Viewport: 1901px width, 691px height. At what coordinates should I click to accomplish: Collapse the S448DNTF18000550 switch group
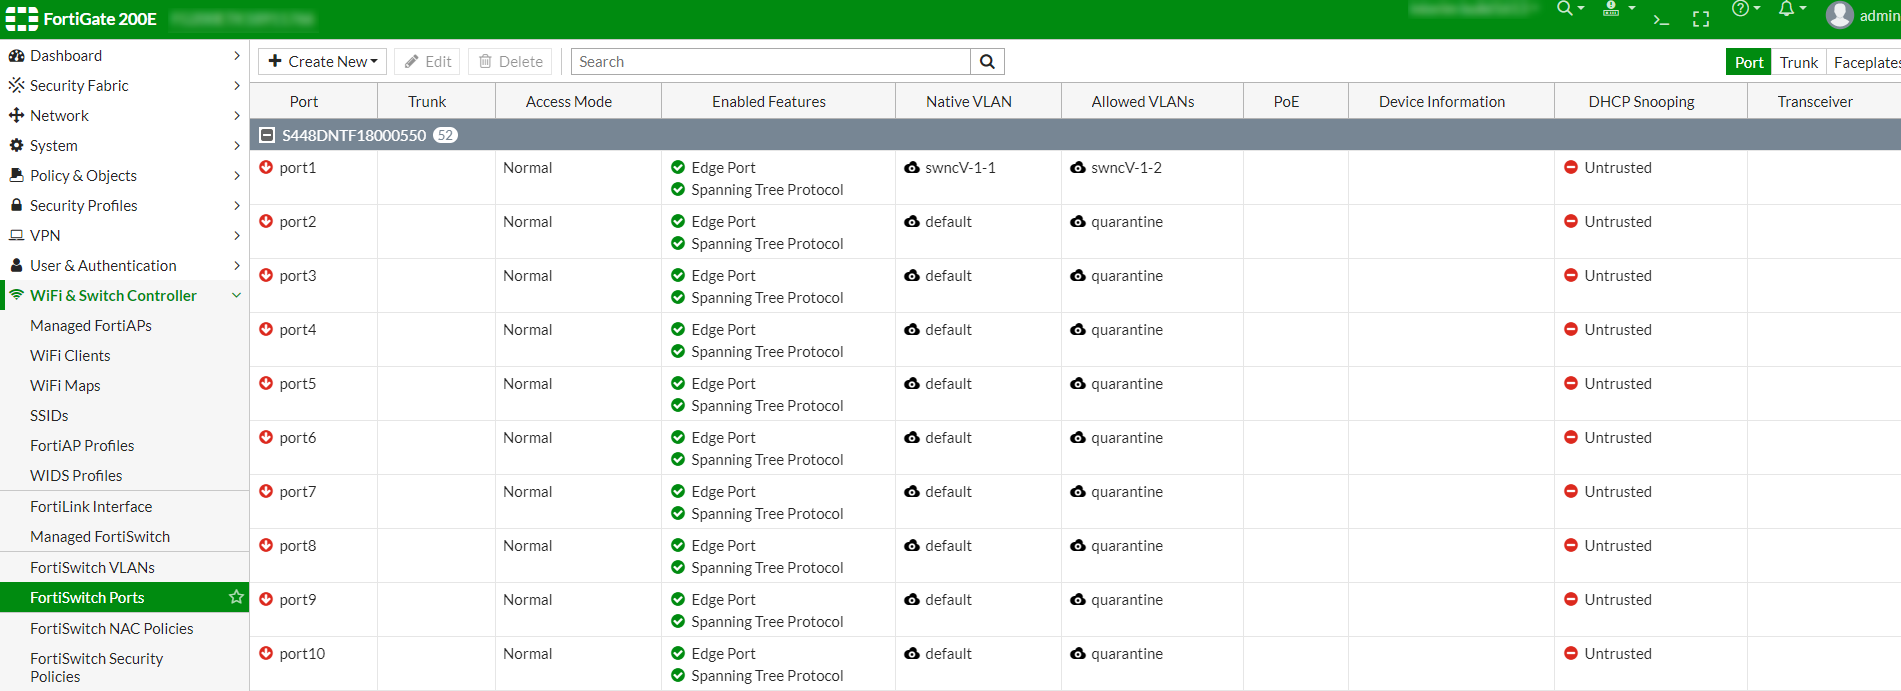click(267, 135)
